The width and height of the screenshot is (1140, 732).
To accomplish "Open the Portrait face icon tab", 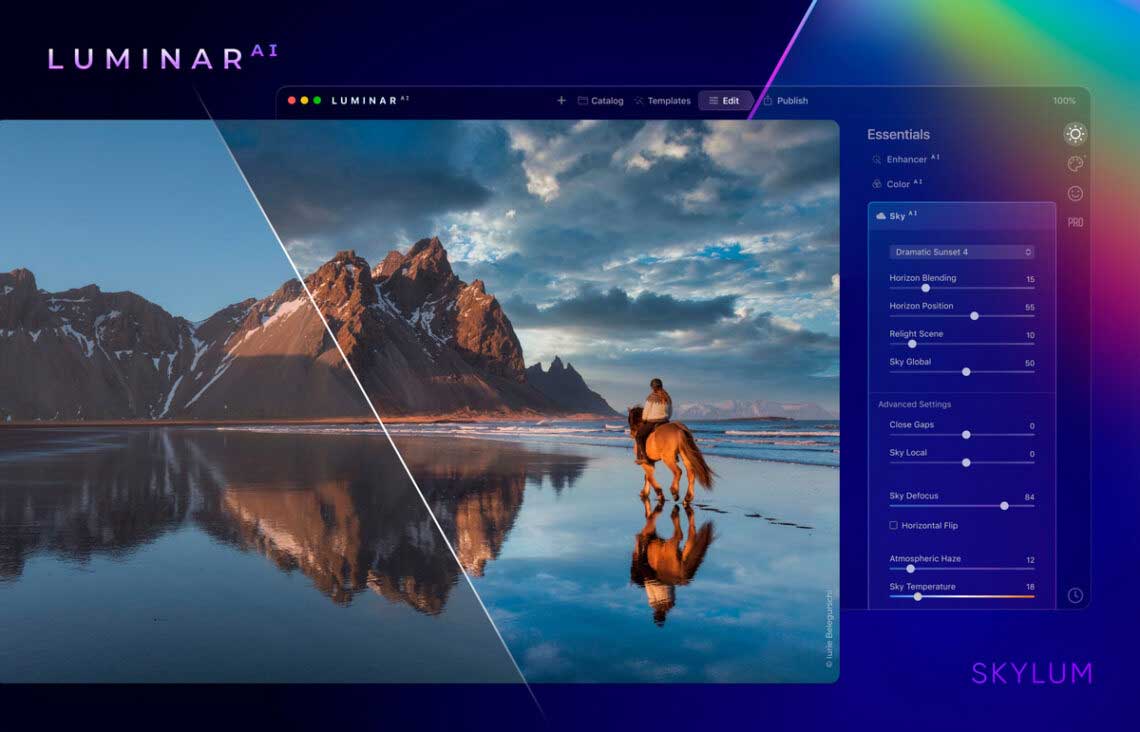I will (1075, 193).
